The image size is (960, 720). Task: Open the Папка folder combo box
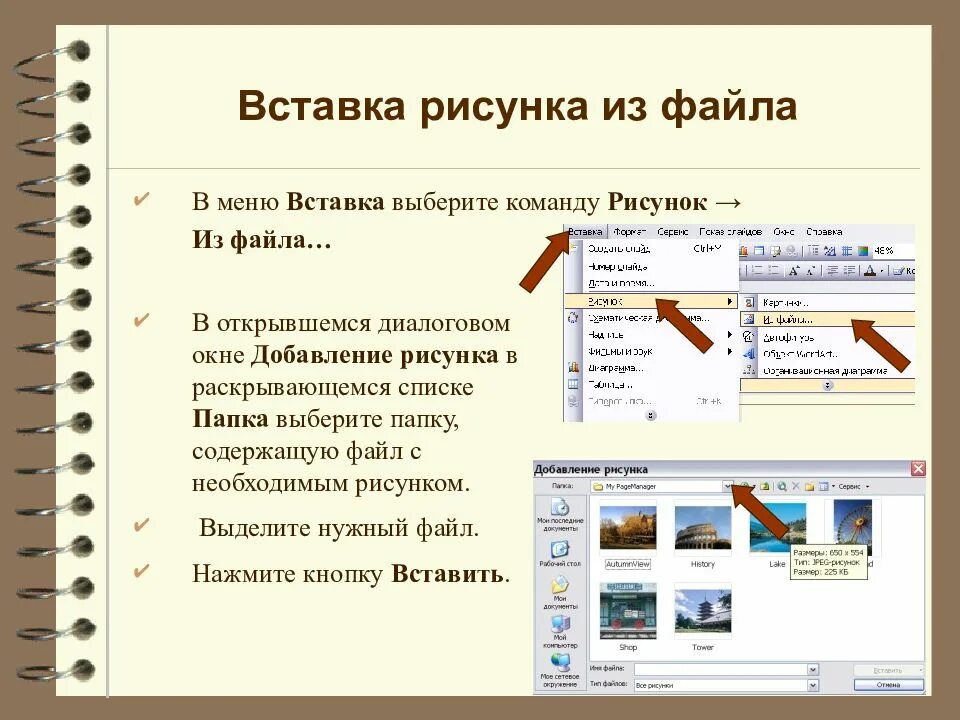pyautogui.click(x=662, y=486)
